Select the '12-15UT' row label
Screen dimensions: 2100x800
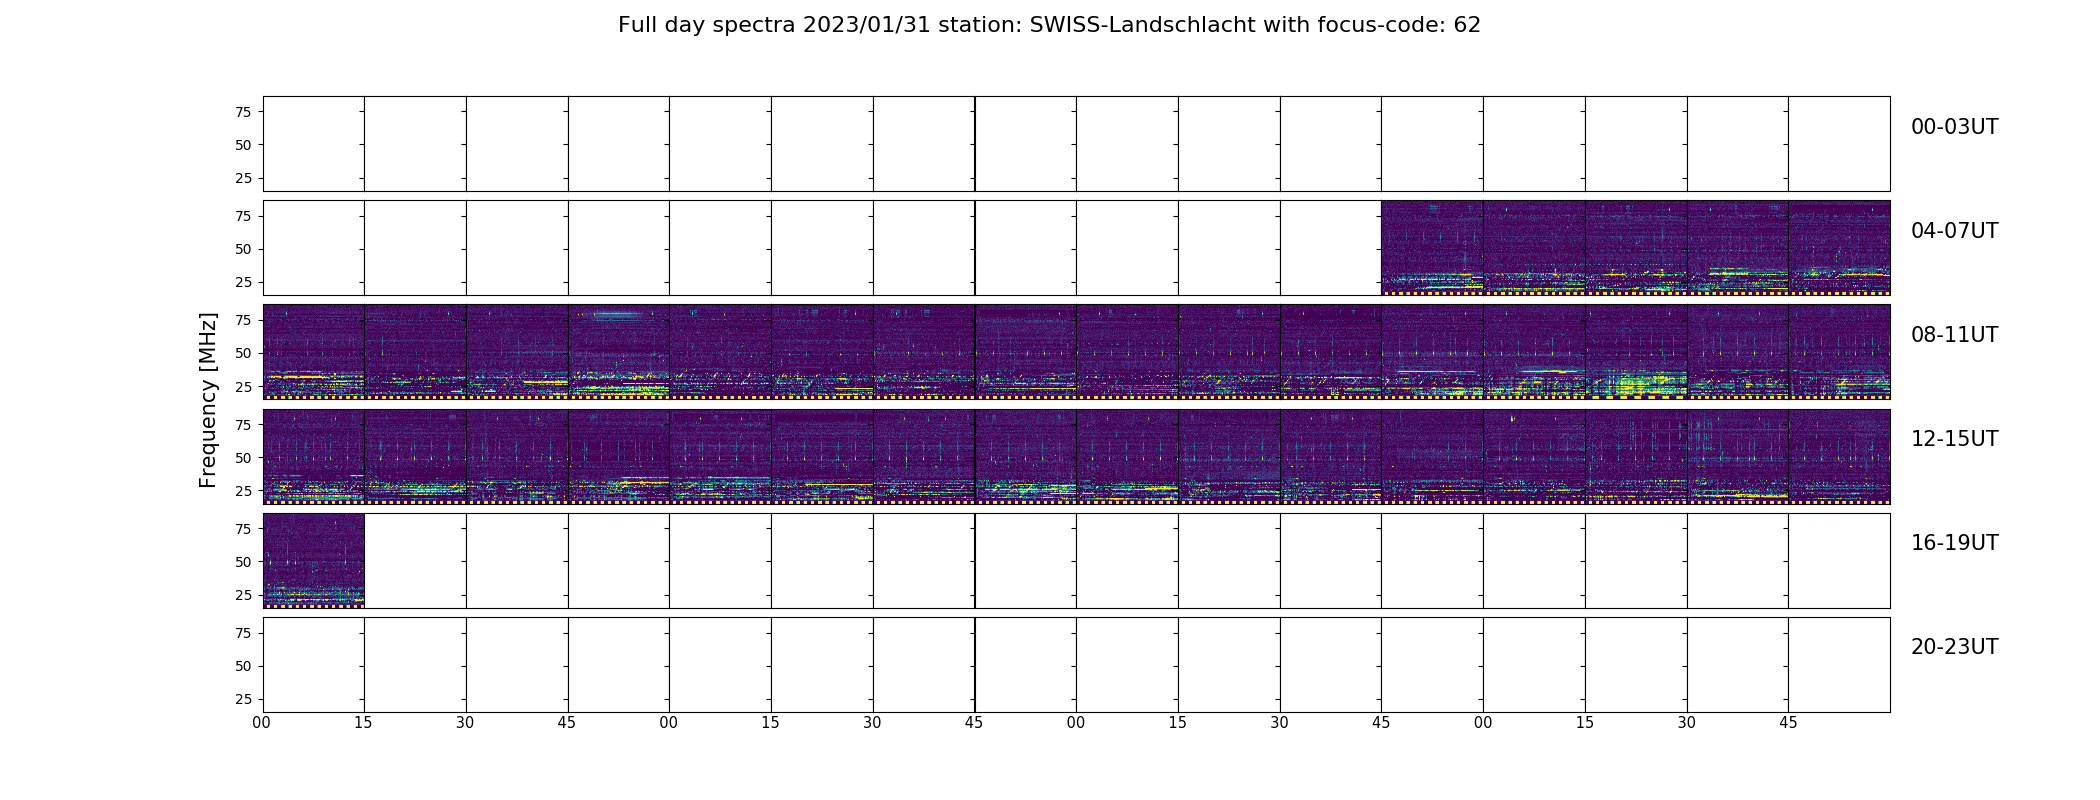(1954, 439)
